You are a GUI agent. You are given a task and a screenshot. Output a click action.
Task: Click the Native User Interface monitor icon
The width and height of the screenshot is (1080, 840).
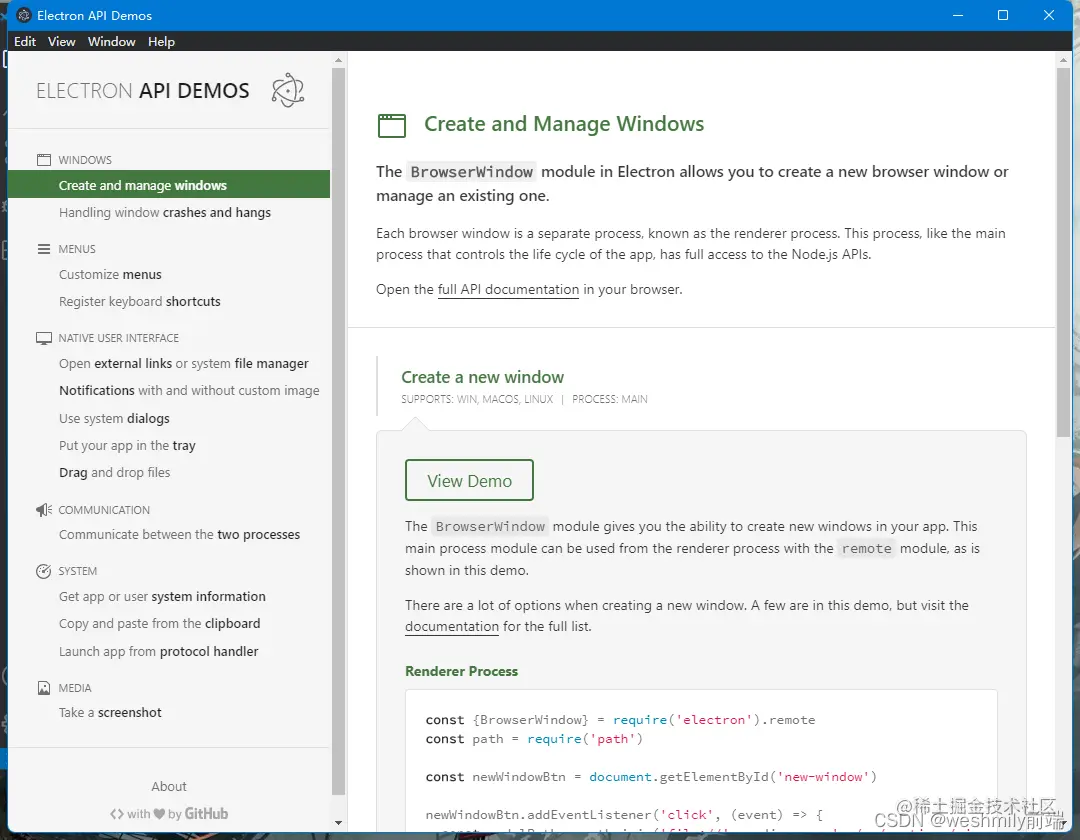click(44, 338)
